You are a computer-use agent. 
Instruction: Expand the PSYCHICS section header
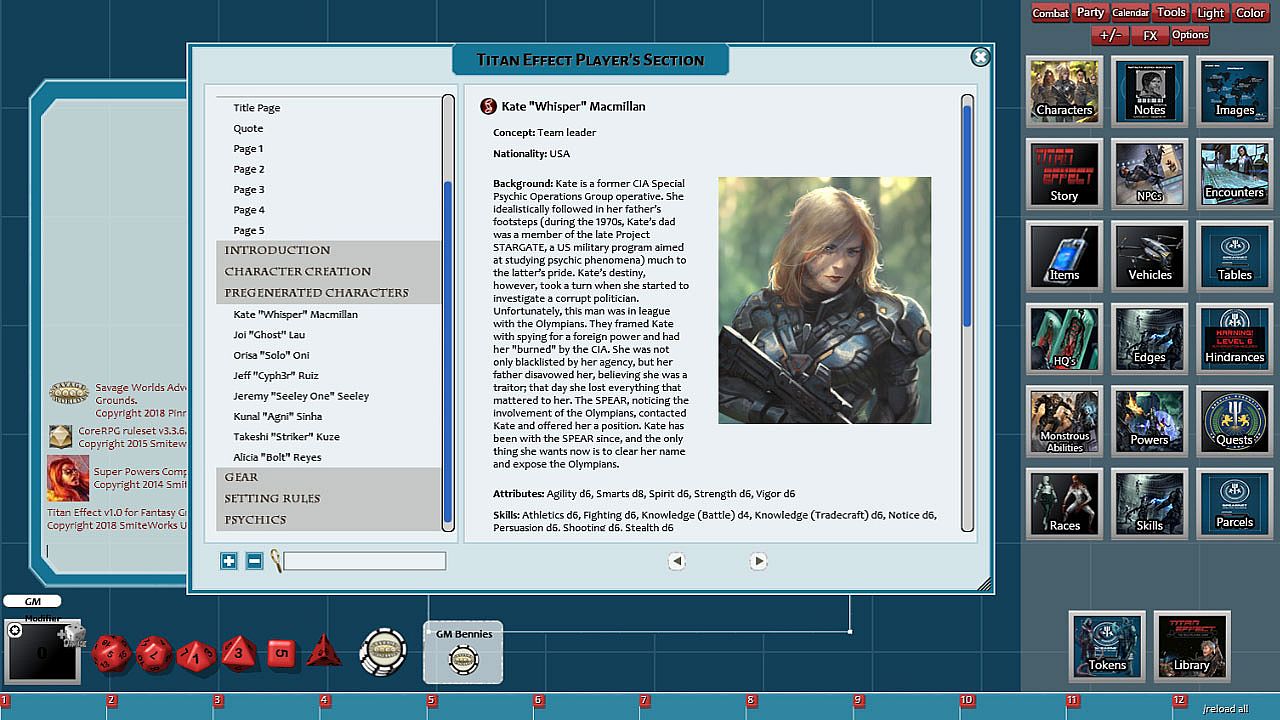coord(328,519)
